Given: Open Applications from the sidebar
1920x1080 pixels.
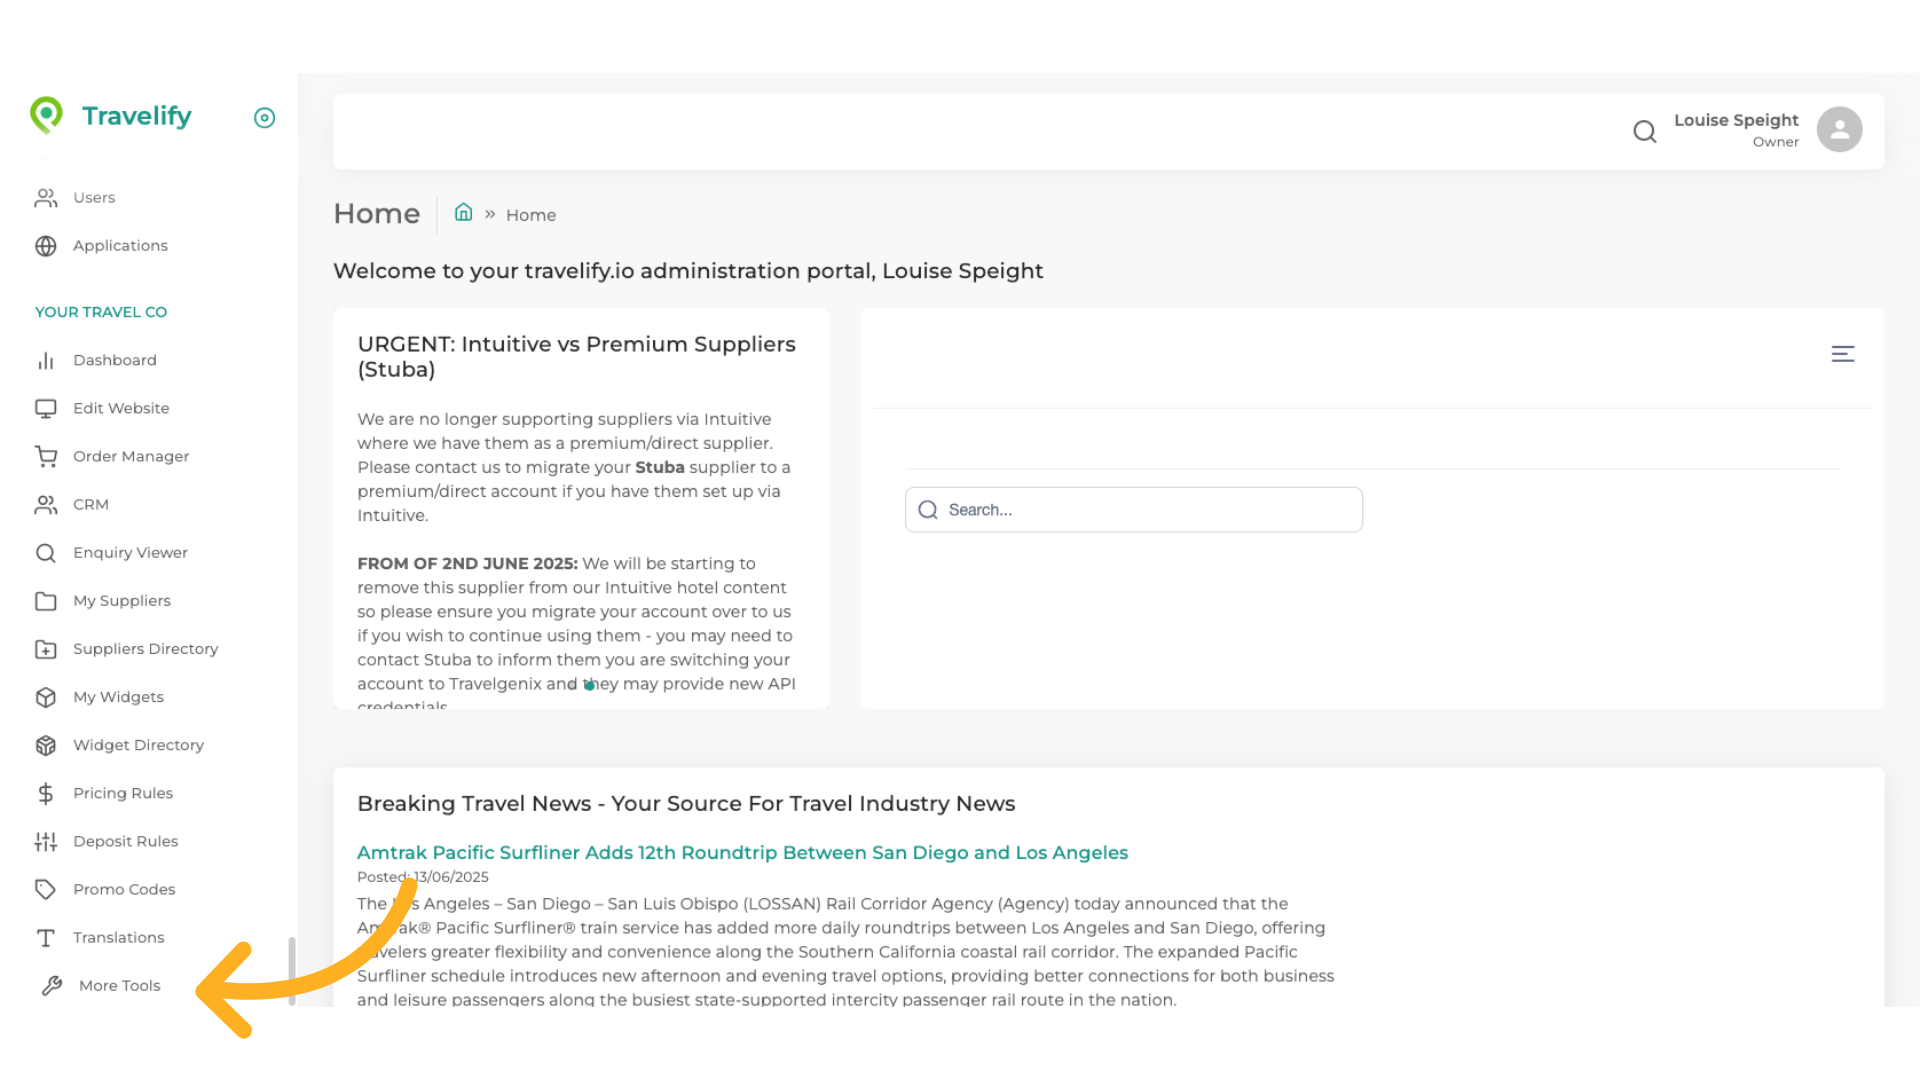Looking at the screenshot, I should (119, 246).
